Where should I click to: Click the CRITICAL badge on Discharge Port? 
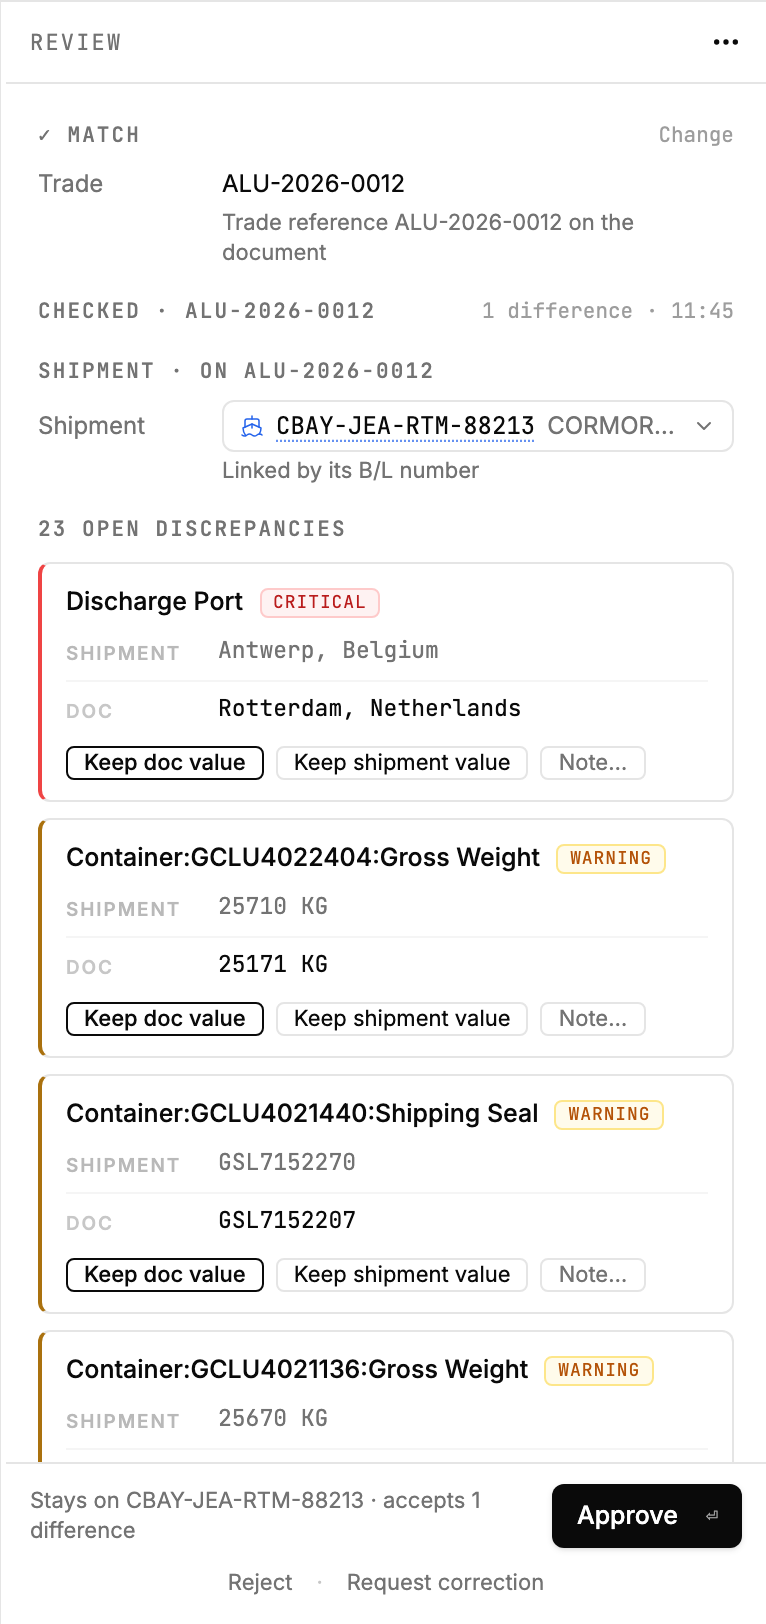(x=320, y=602)
